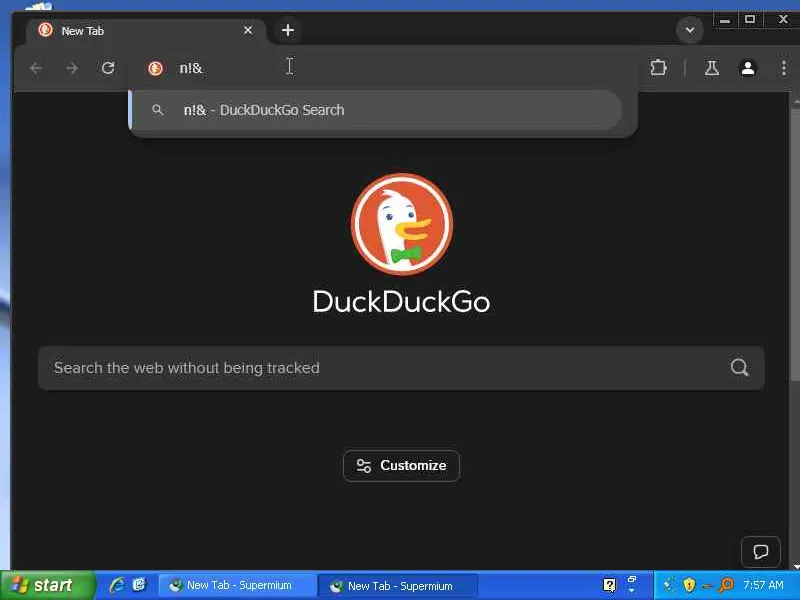The height and width of the screenshot is (600, 800).
Task: Click the DuckDuckGo wordmark text
Action: point(402,302)
